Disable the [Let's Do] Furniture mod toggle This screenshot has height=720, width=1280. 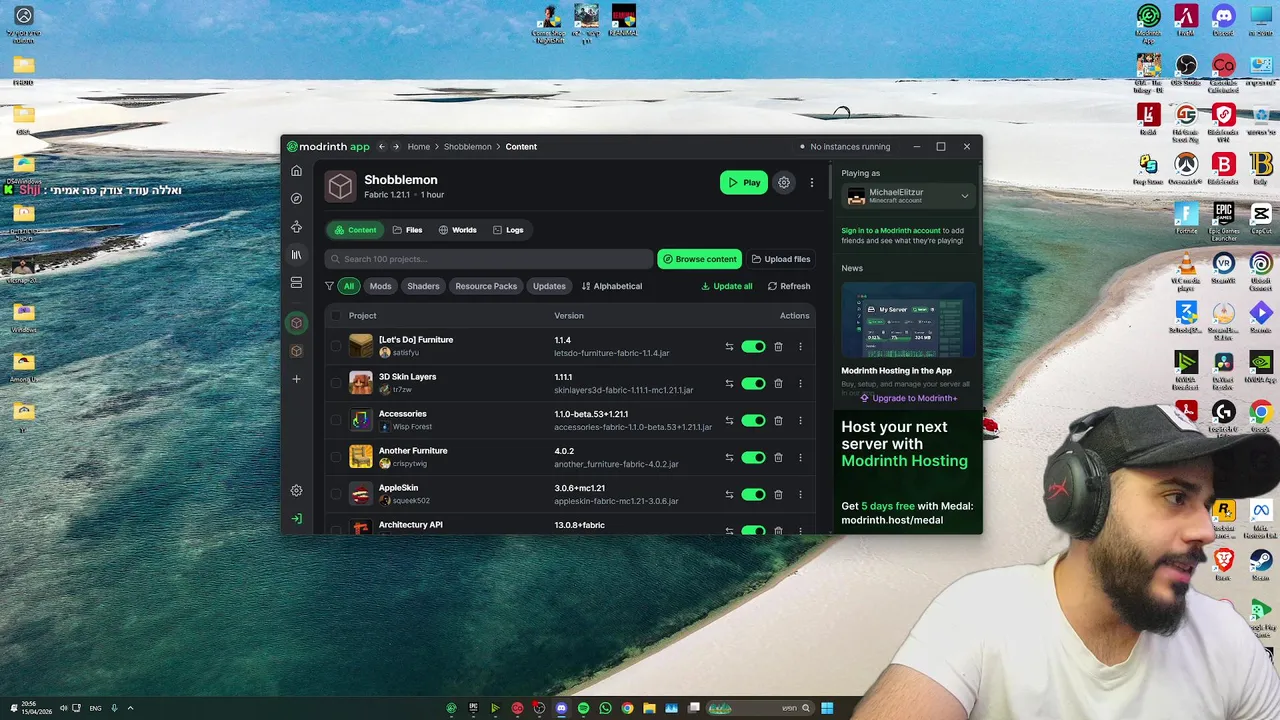753,347
